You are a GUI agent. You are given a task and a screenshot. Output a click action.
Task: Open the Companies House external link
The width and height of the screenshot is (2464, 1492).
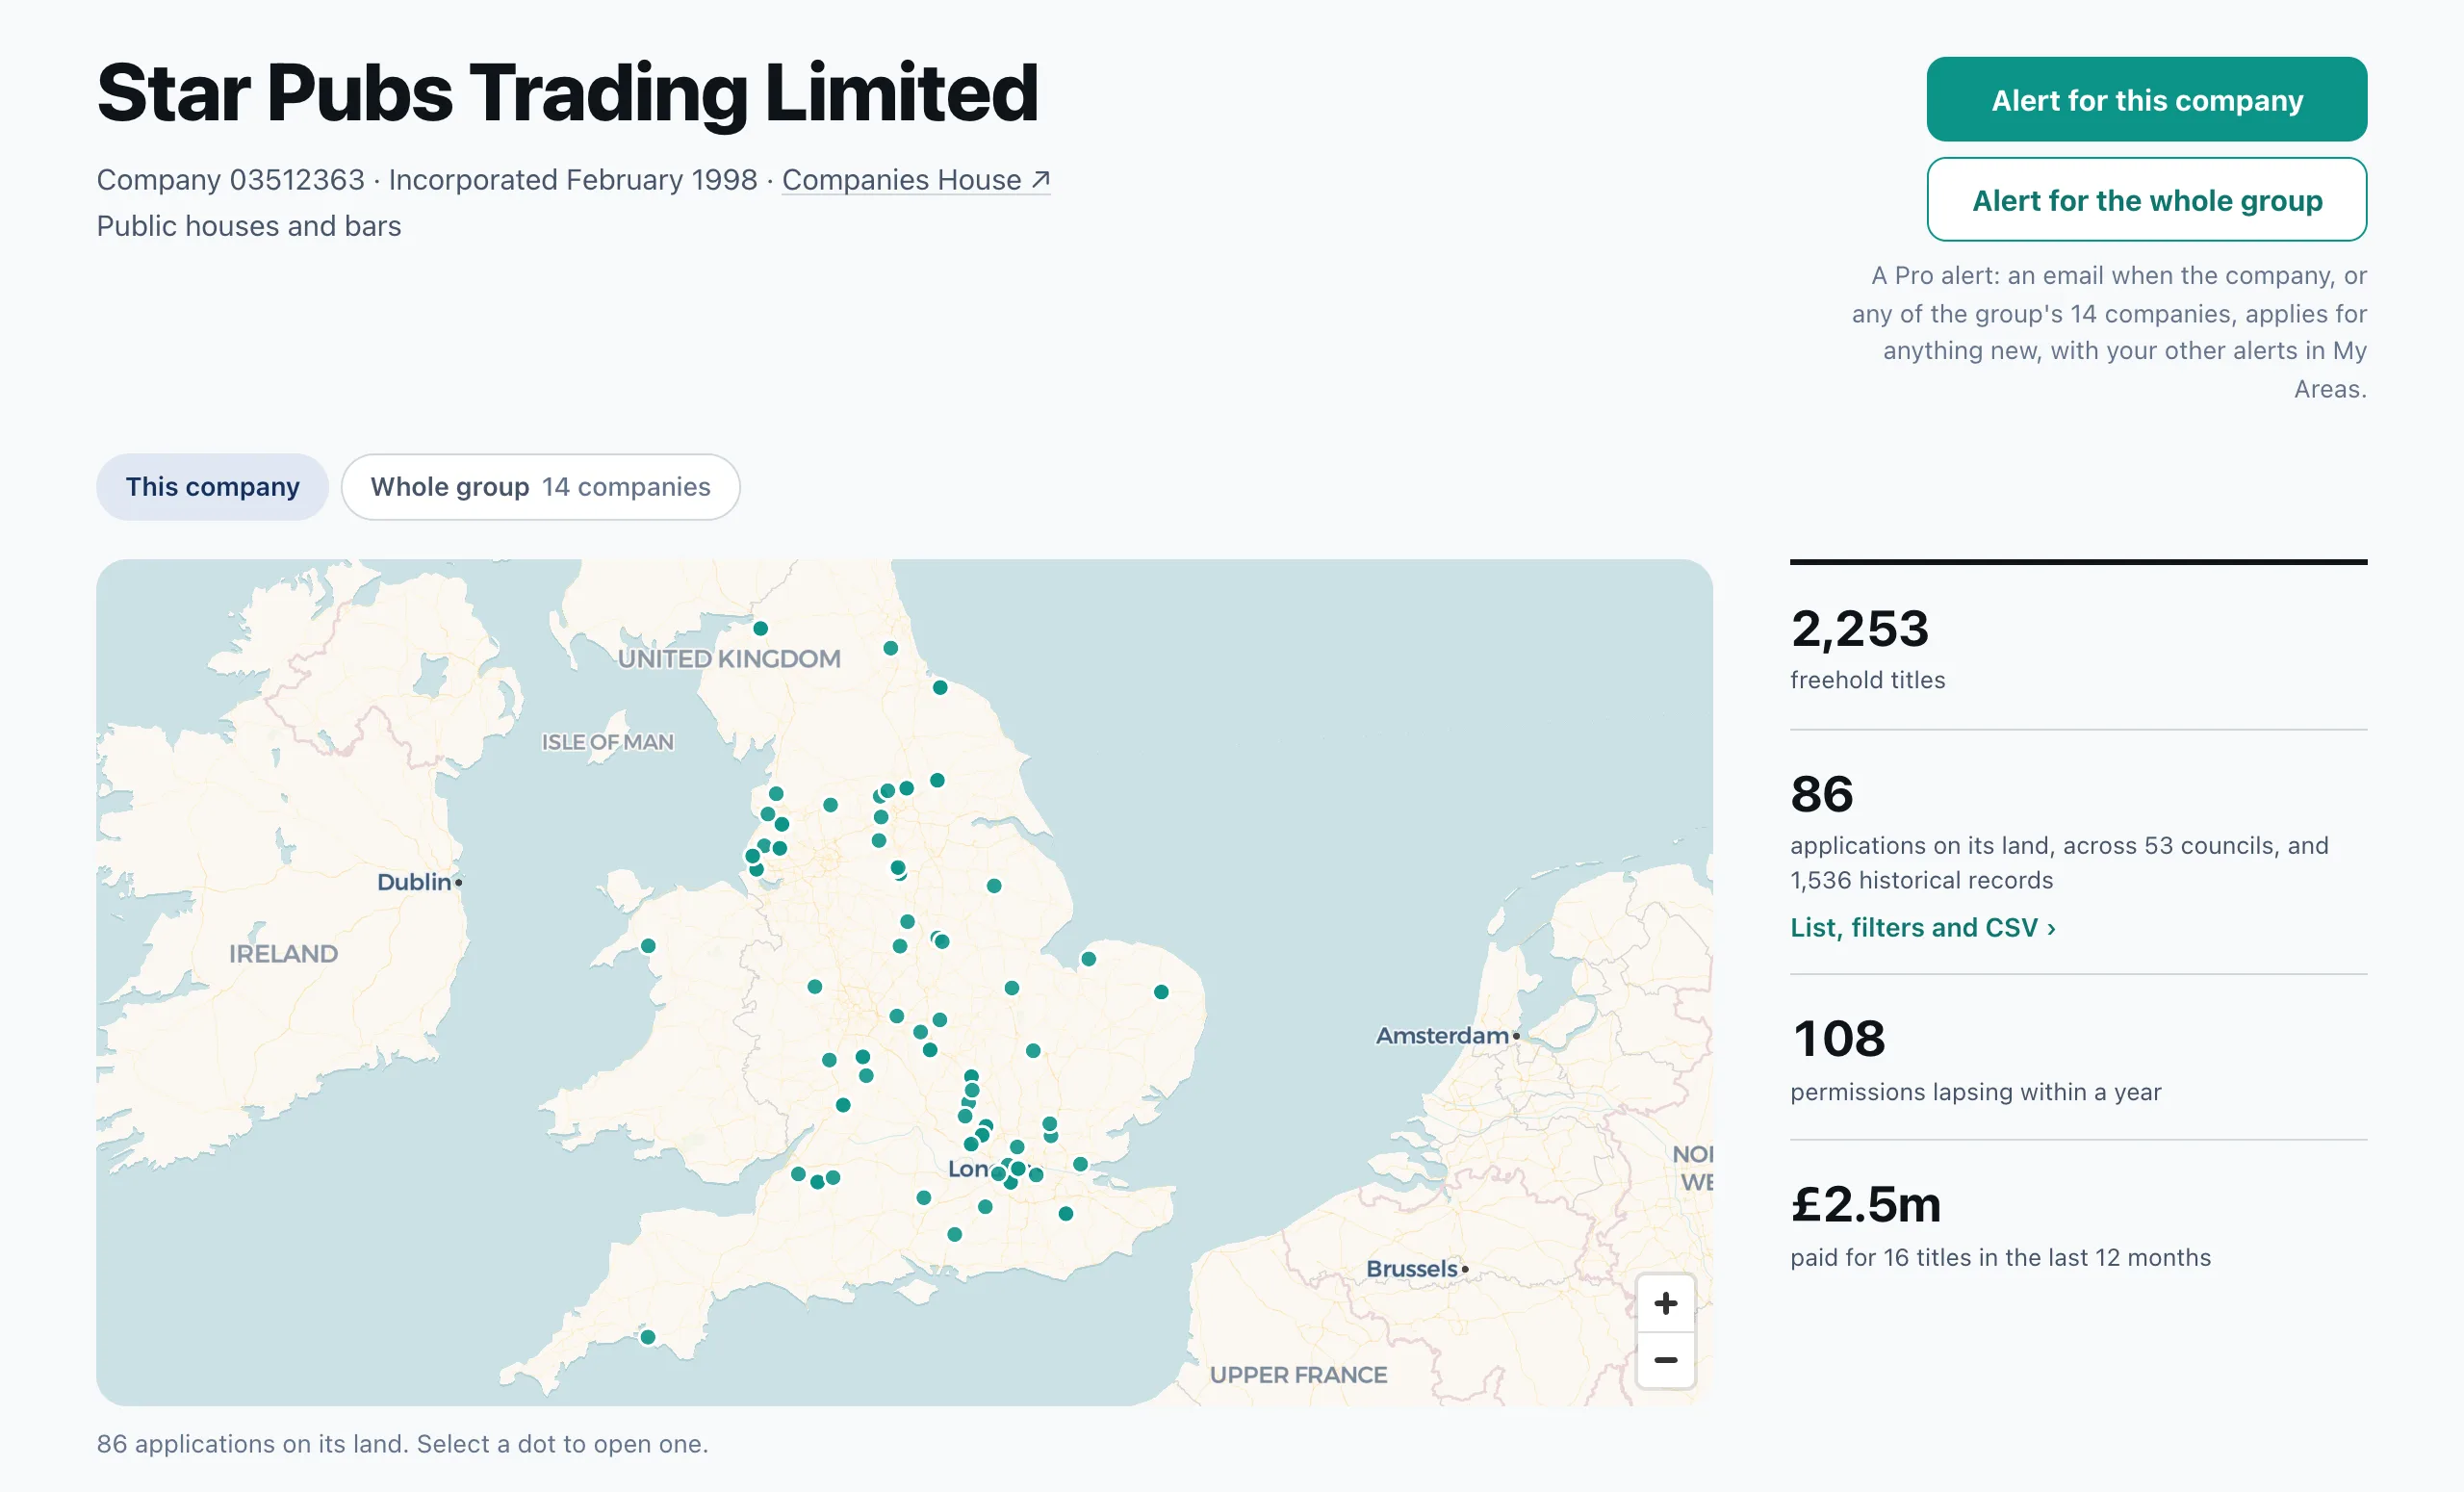pos(915,180)
